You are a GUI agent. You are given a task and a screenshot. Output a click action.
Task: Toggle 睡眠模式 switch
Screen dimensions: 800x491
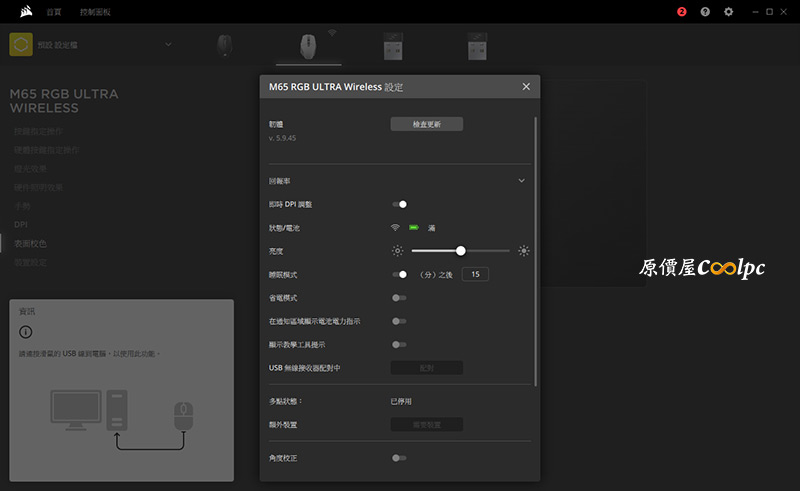(399, 275)
